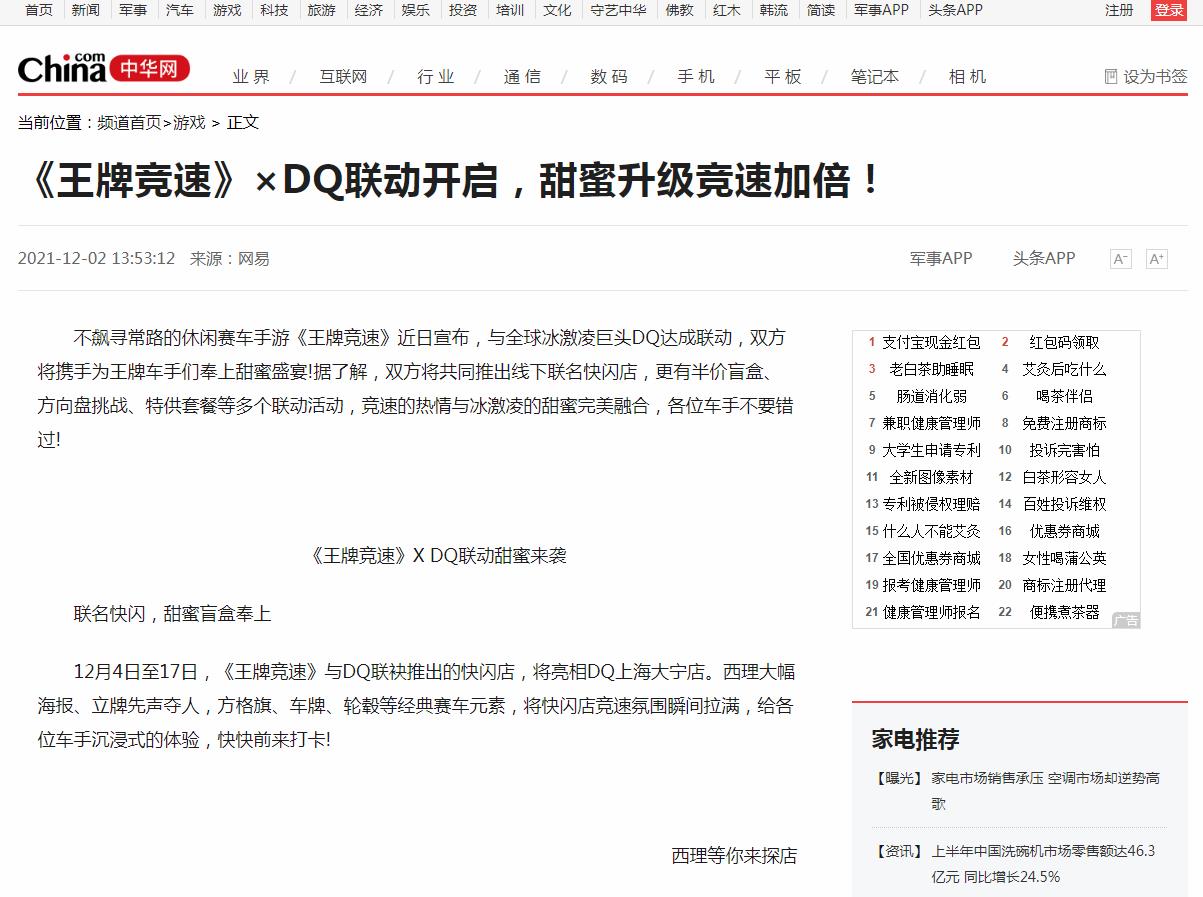This screenshot has width=1203, height=897.
Task: Click the 设为书签 bookmark icon link
Action: click(1145, 76)
